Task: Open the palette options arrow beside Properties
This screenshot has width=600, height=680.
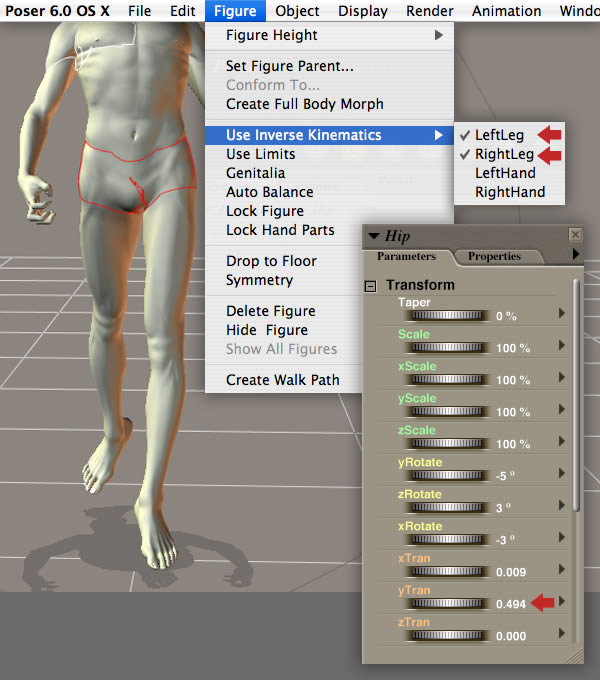Action: (576, 254)
